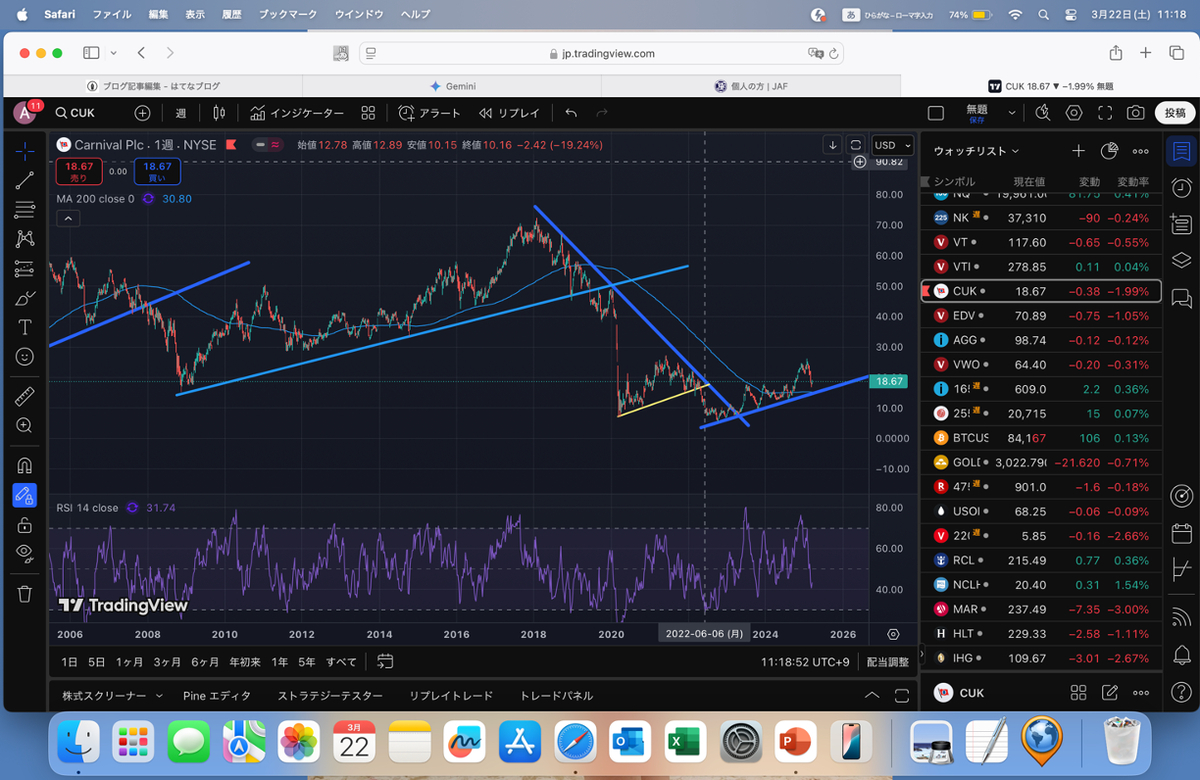This screenshot has width=1200, height=780.
Task: Click the リプレイ button
Action: coord(509,113)
